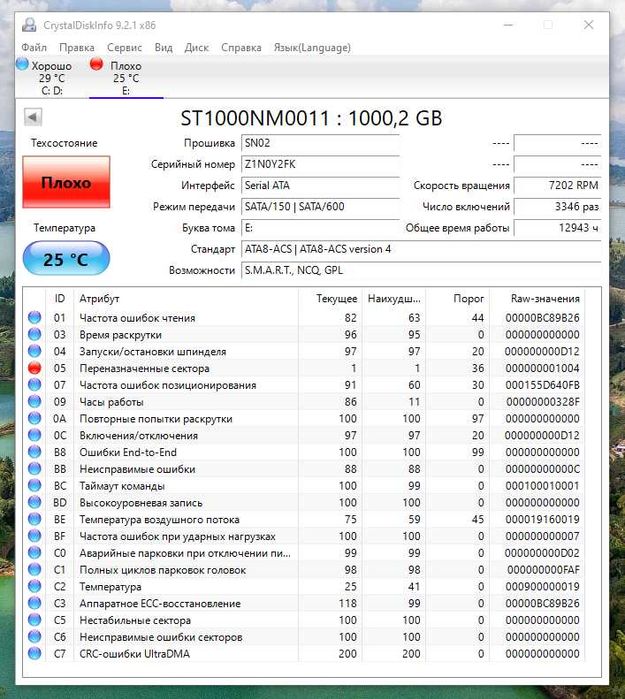Open the Справка menu
625x699 pixels.
click(241, 47)
